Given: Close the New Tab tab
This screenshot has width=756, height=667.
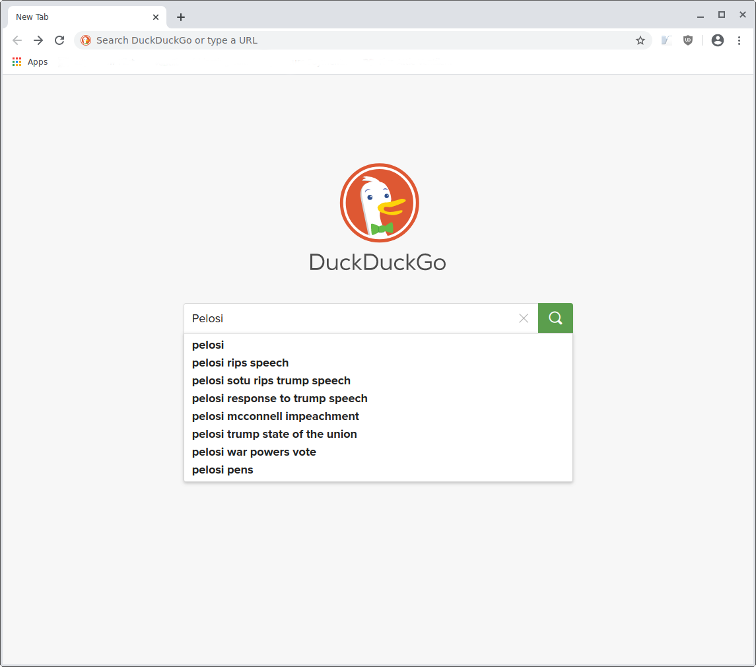Looking at the screenshot, I should (x=156, y=17).
